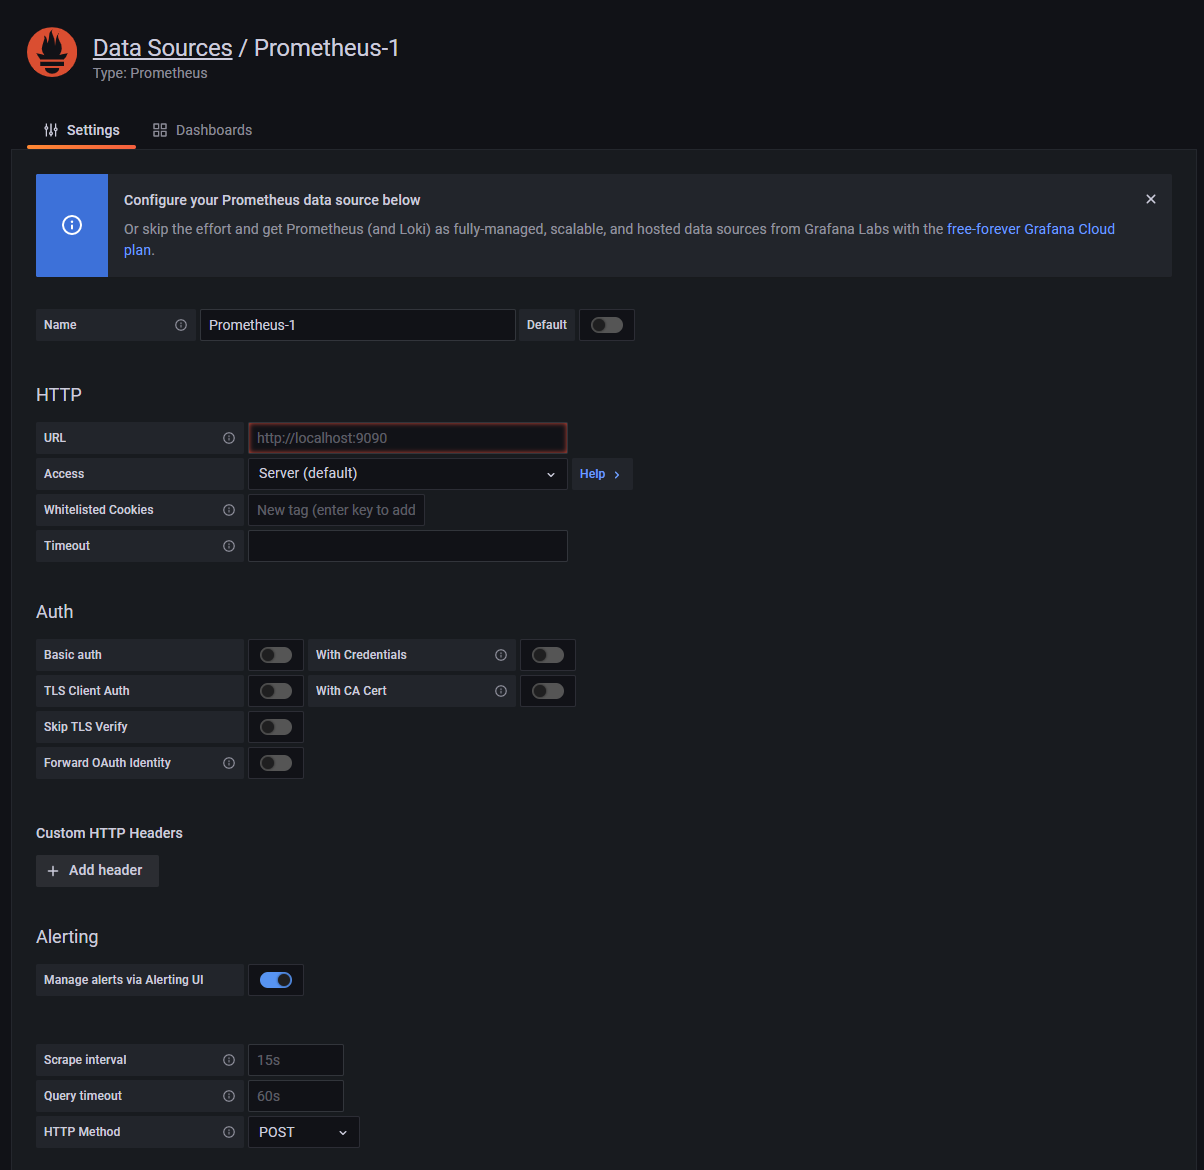Open the HTTP Method POST dropdown
Screen dimensions: 1204x1170
304,1132
